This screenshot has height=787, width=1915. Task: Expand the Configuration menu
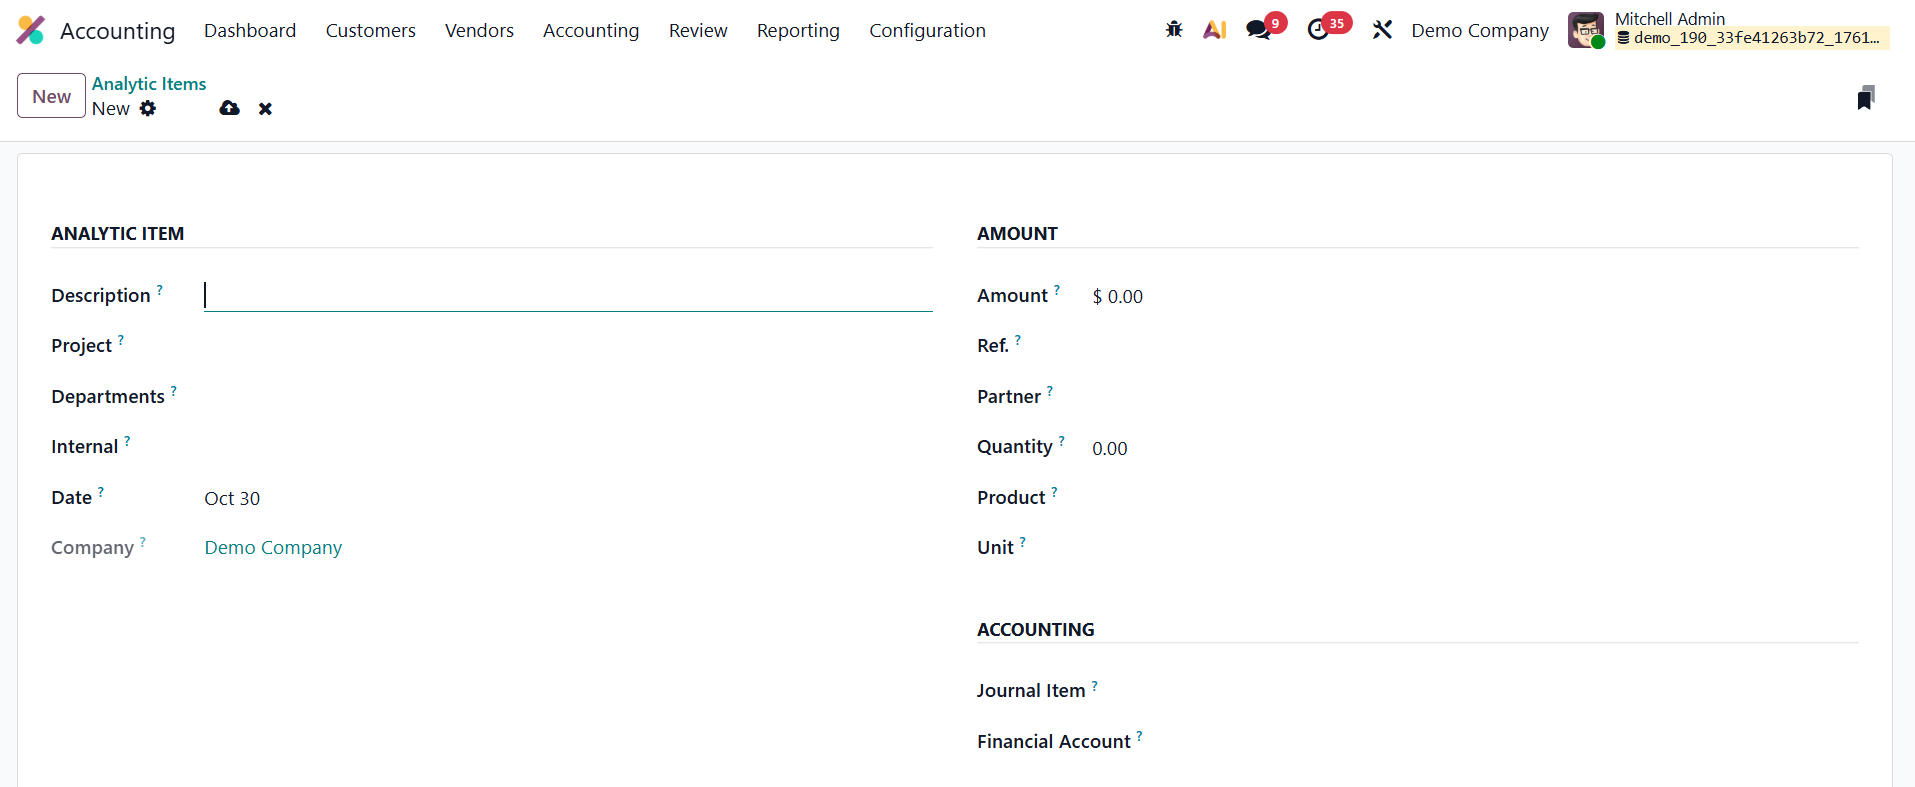[927, 30]
